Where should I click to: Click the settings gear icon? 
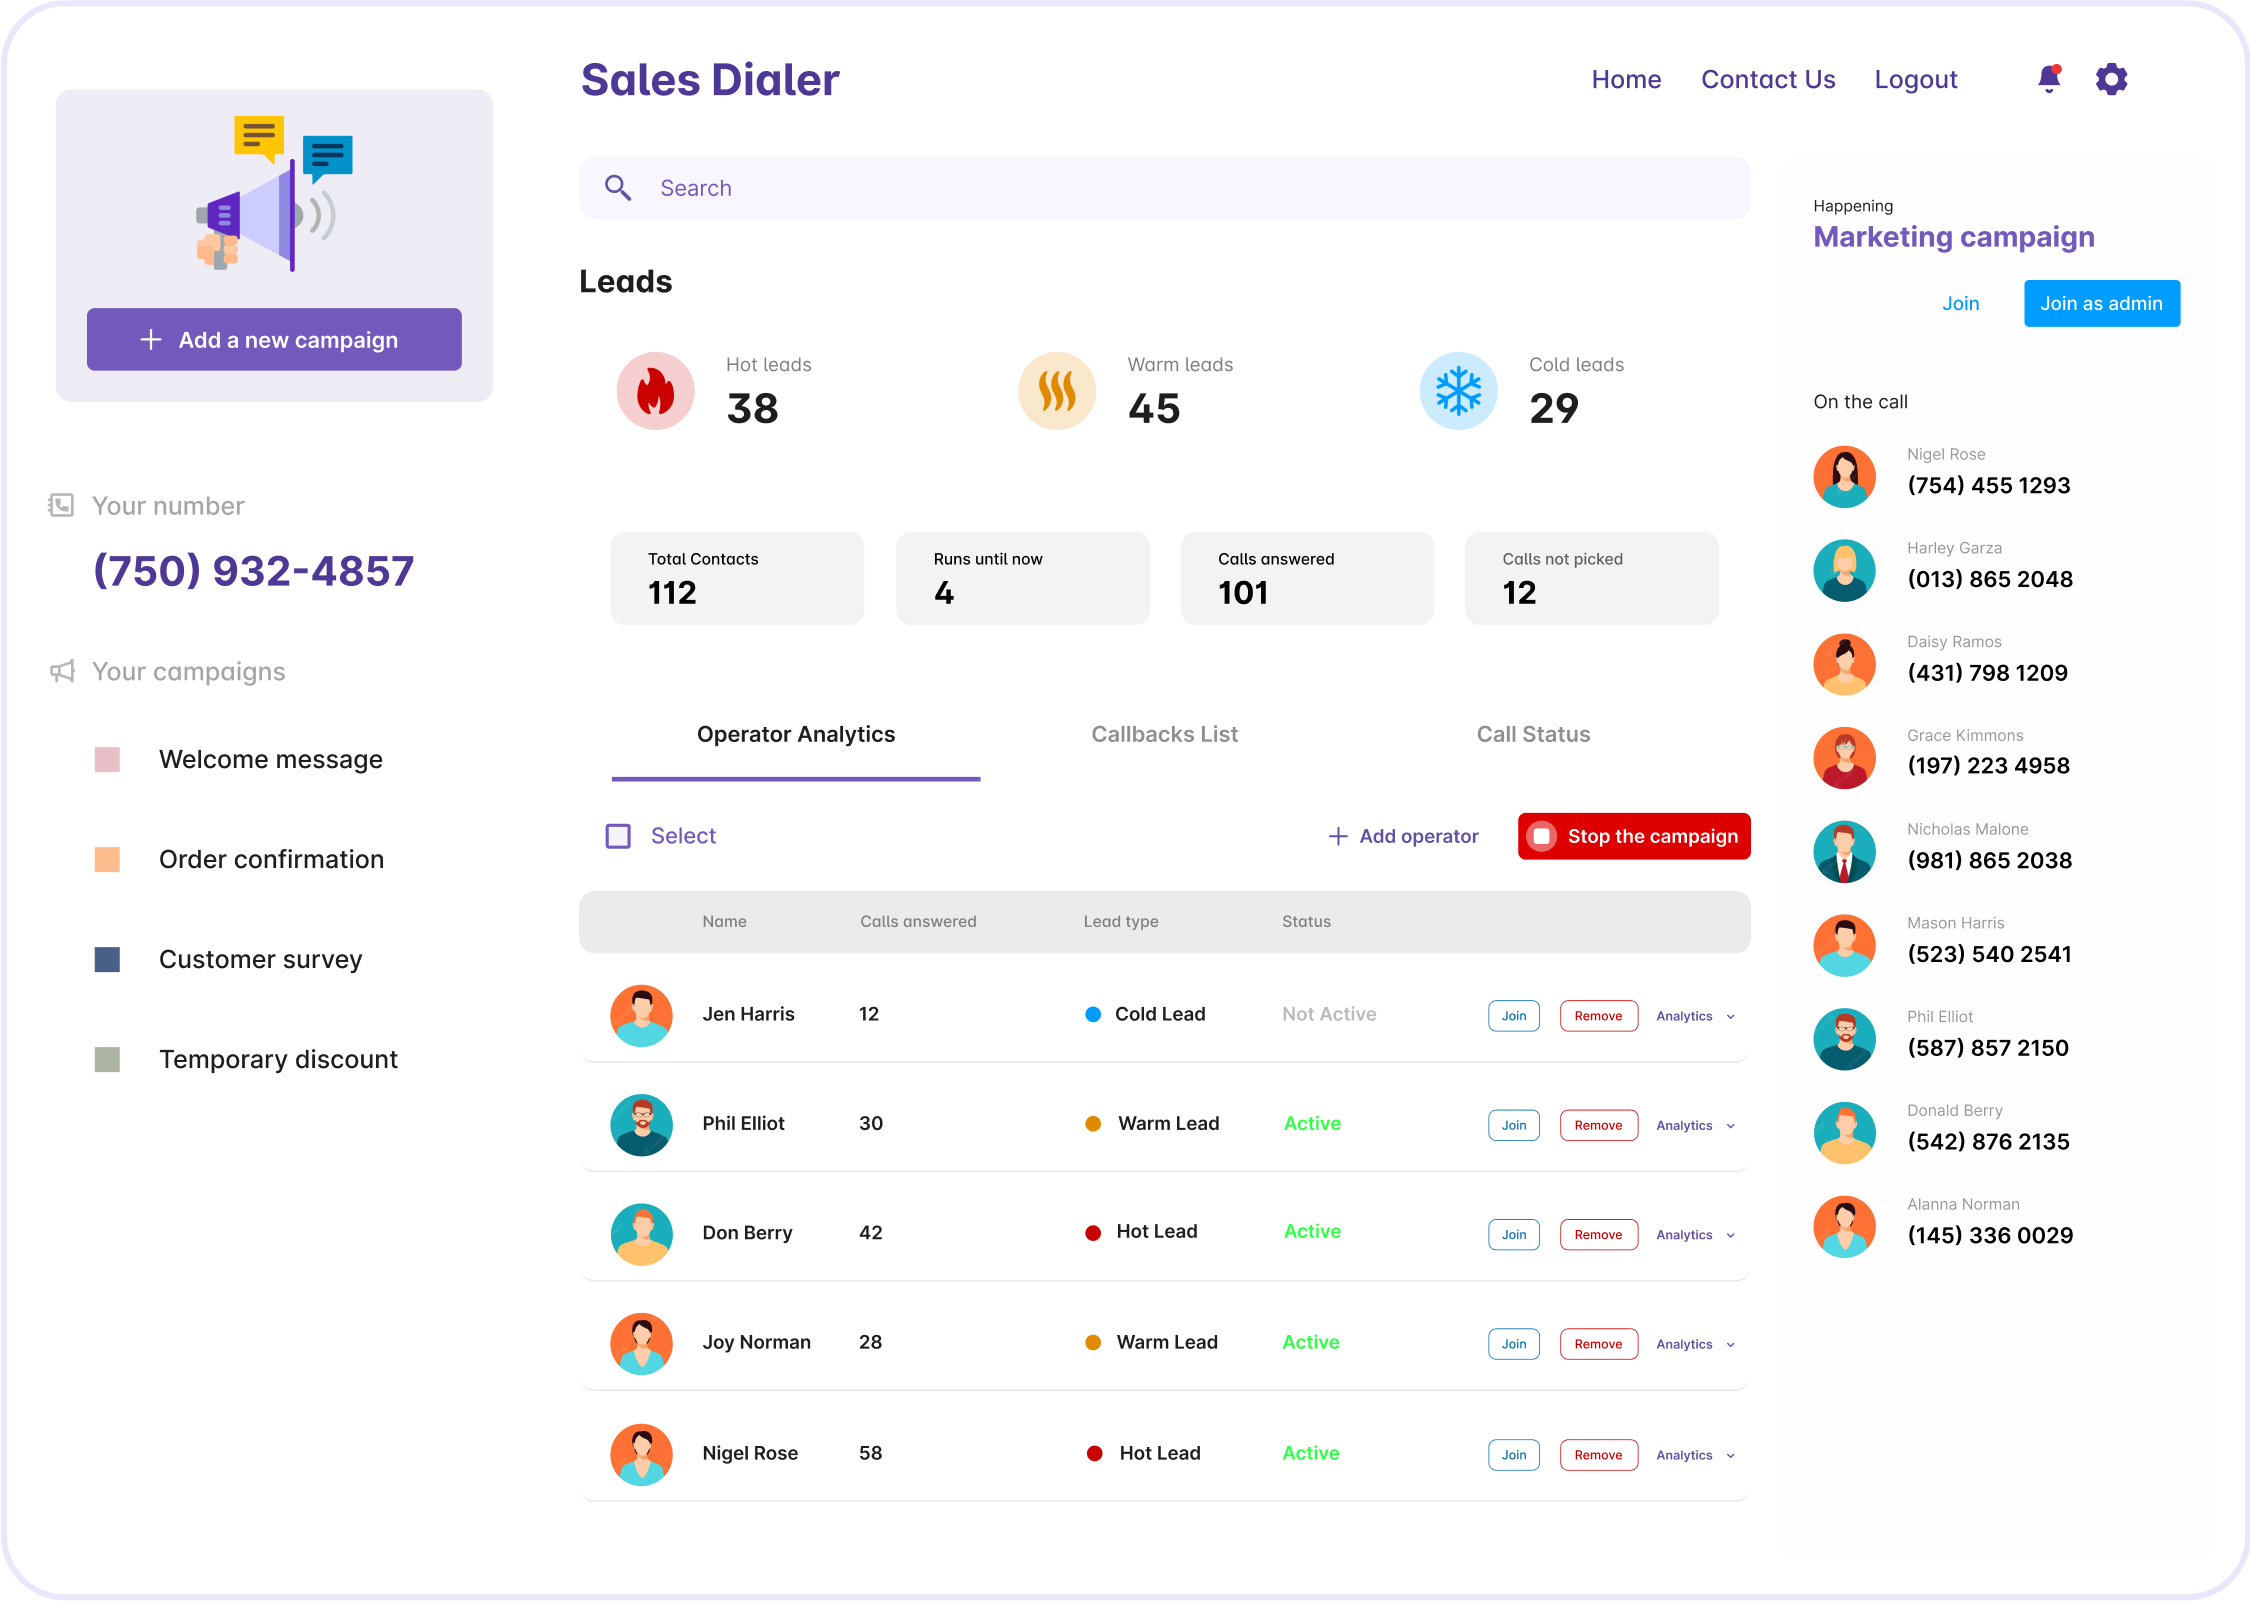coord(2111,78)
